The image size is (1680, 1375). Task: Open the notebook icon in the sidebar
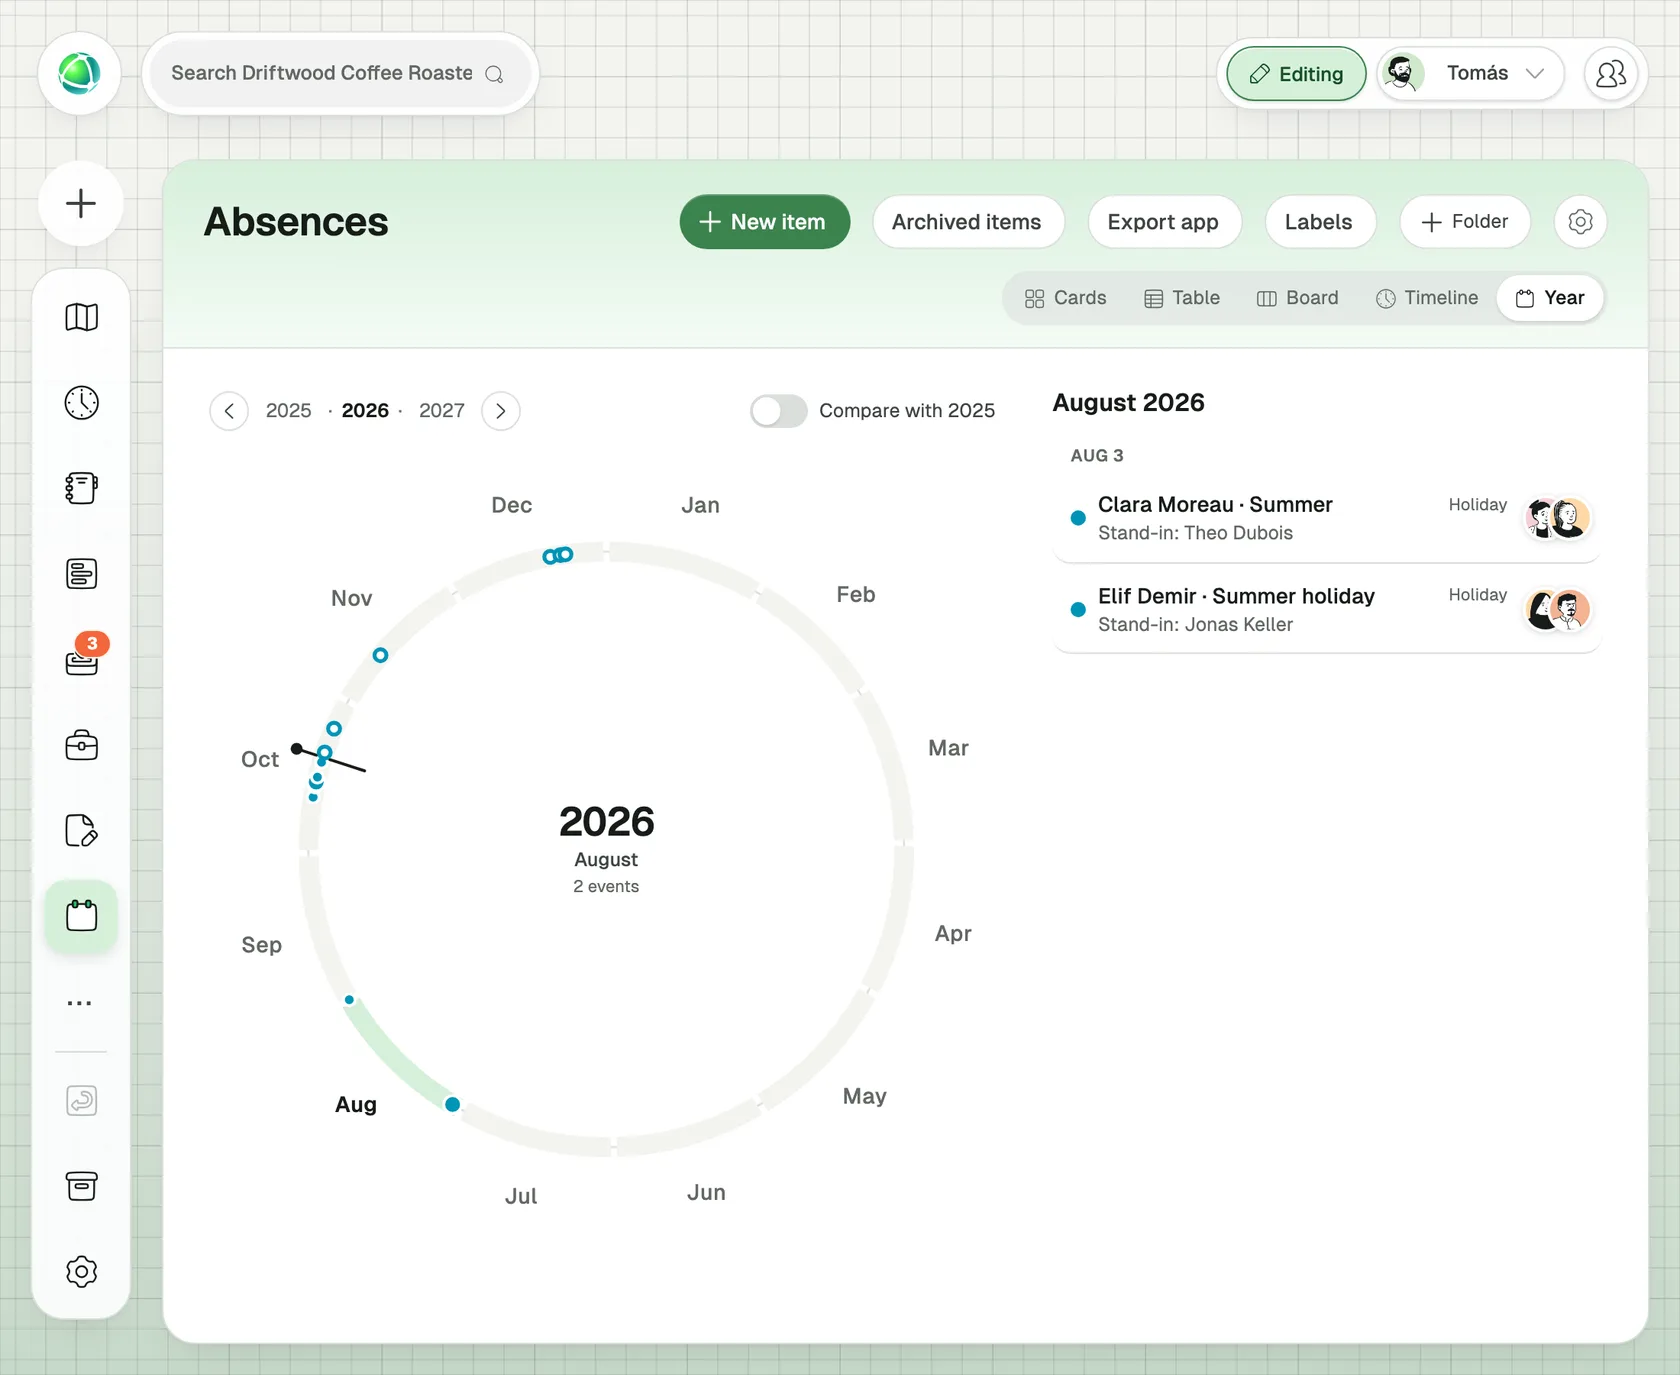point(81,488)
